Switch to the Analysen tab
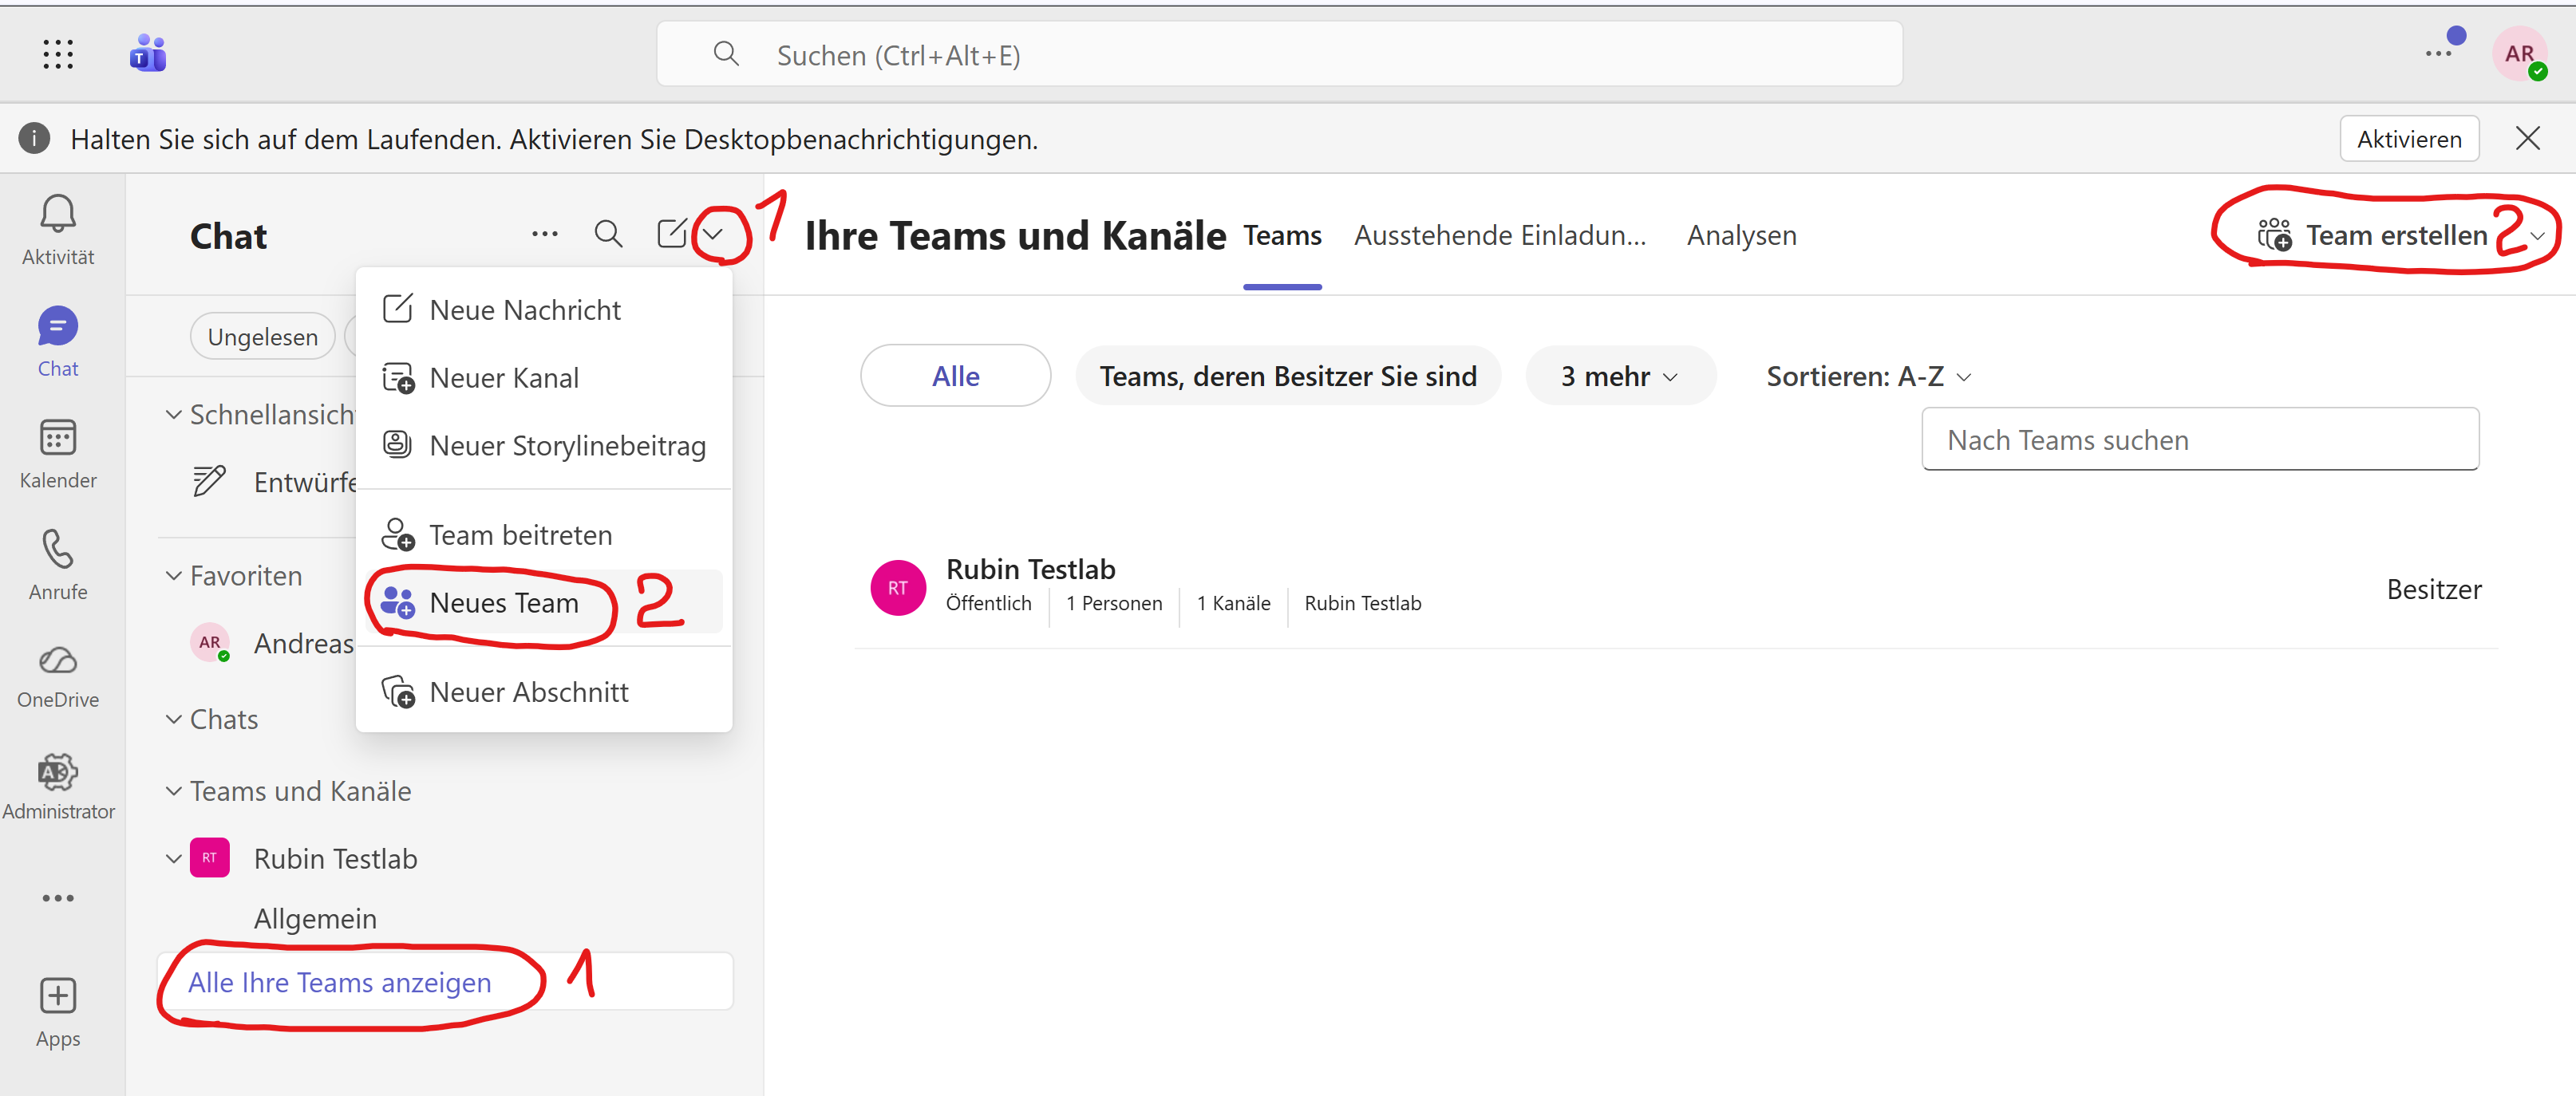The height and width of the screenshot is (1096, 2576). click(x=1741, y=235)
